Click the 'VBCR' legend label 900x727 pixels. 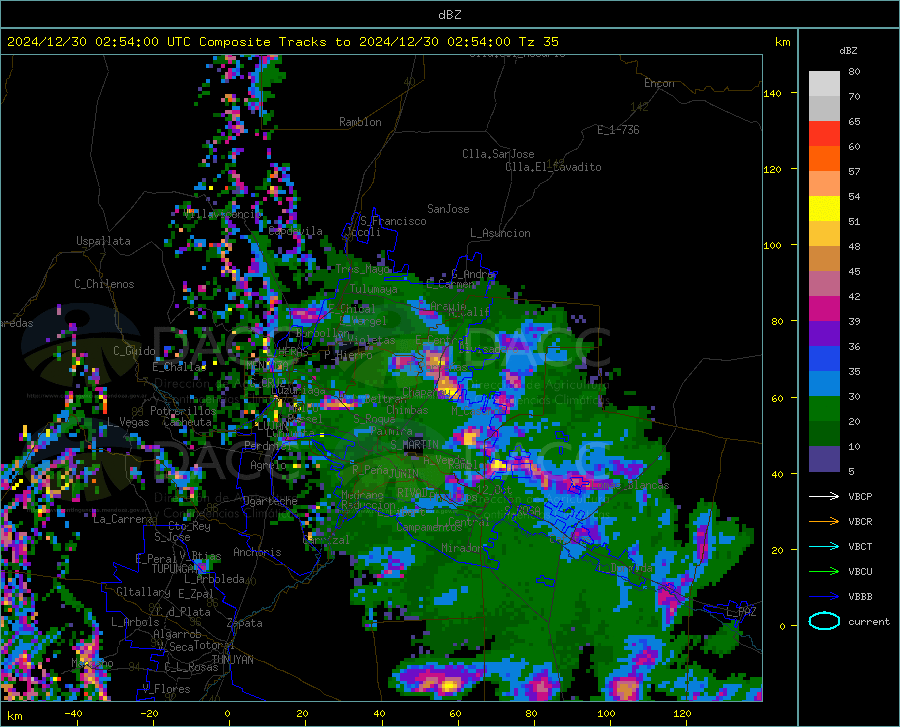coord(860,521)
